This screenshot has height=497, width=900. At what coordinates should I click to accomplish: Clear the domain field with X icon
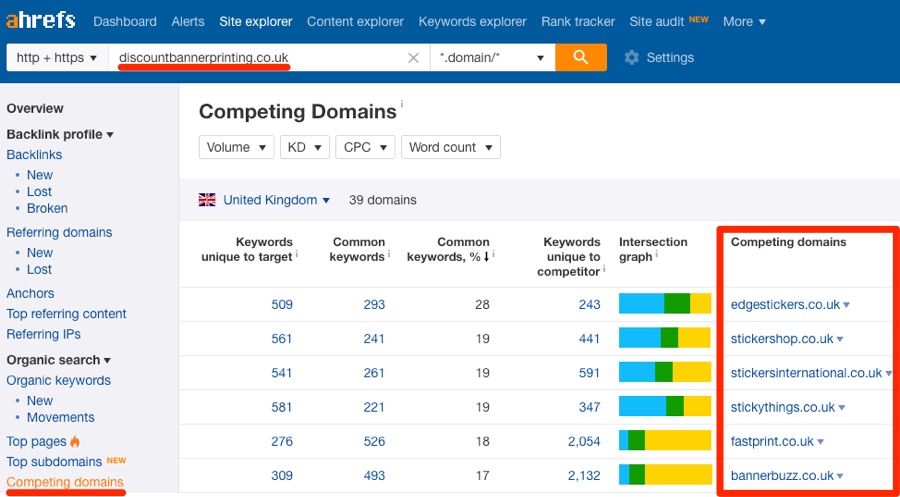[x=413, y=58]
